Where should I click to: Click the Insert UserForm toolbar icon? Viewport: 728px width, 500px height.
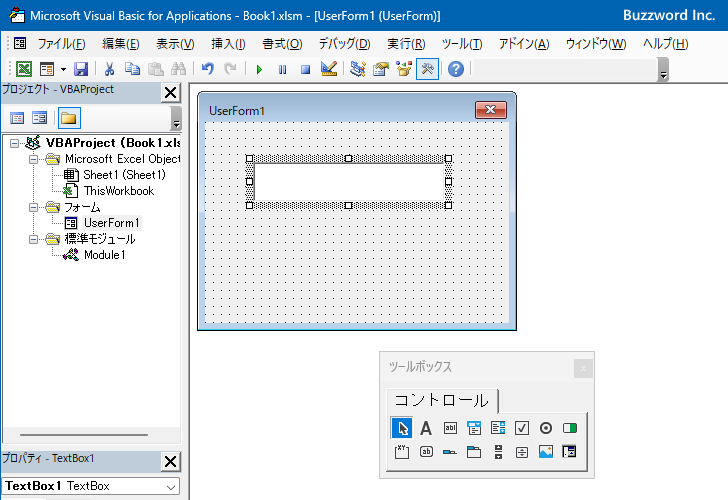(47, 69)
